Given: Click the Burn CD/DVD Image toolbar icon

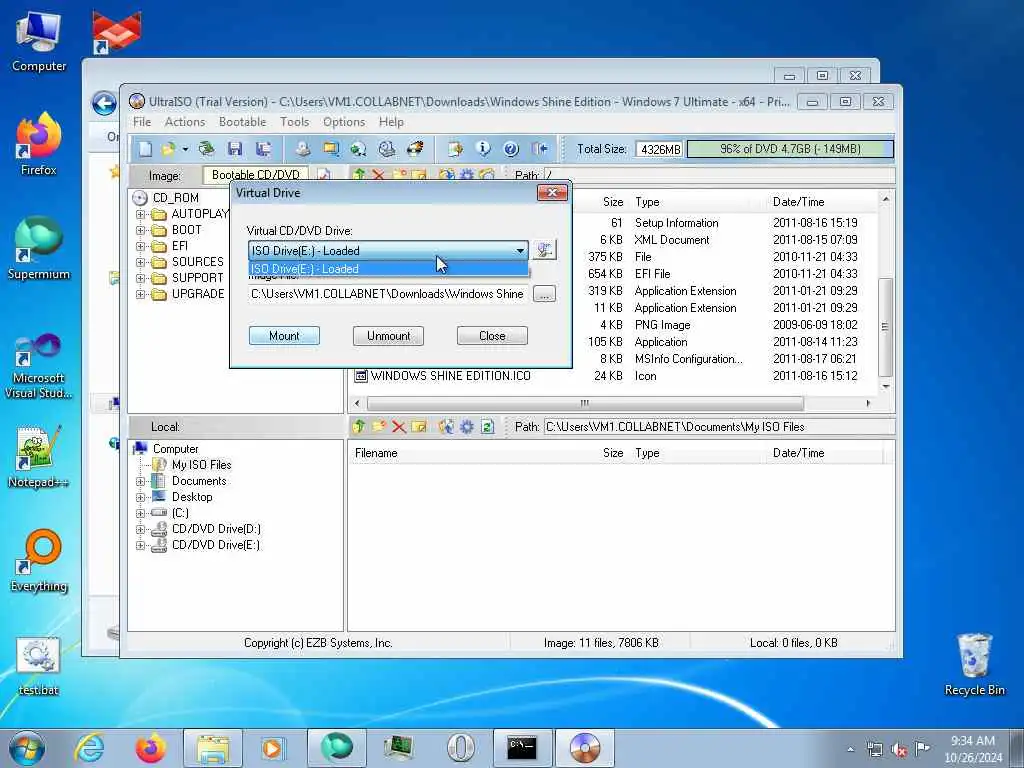Looking at the screenshot, I should [x=415, y=149].
